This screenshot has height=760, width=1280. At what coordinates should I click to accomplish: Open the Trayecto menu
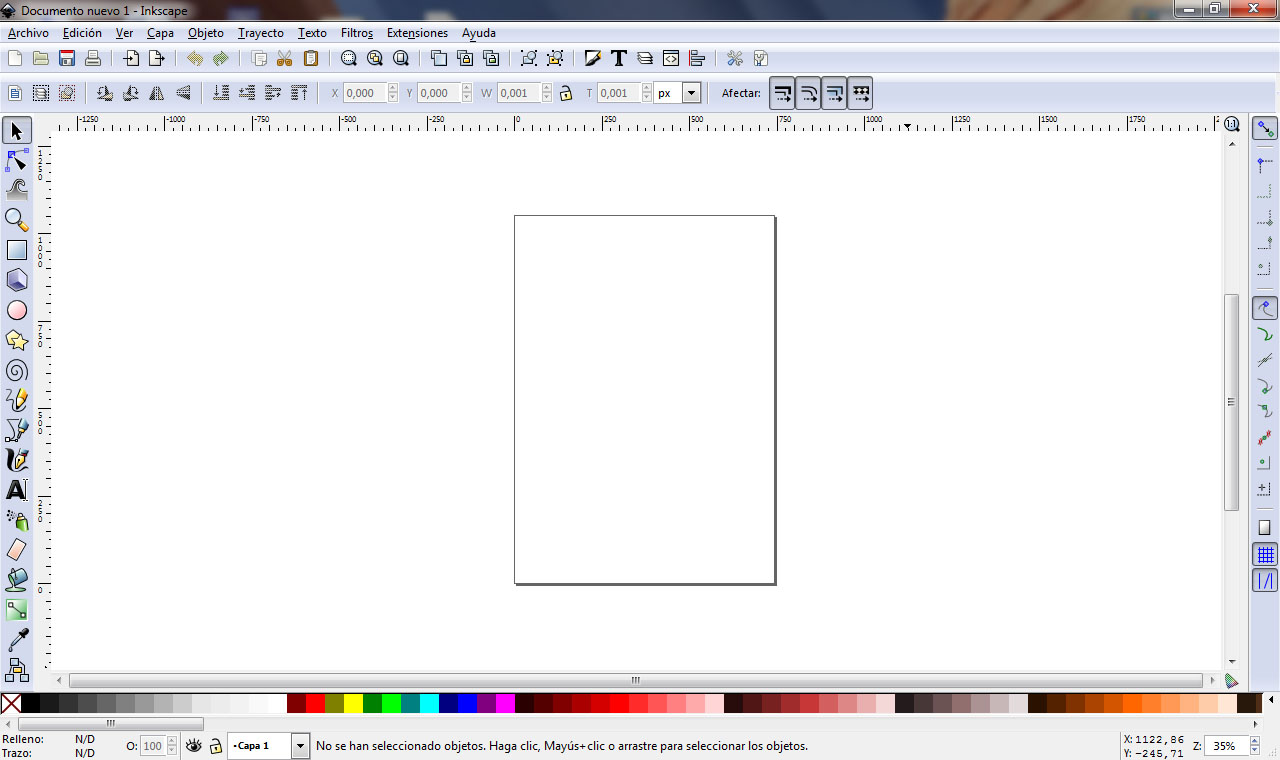261,33
